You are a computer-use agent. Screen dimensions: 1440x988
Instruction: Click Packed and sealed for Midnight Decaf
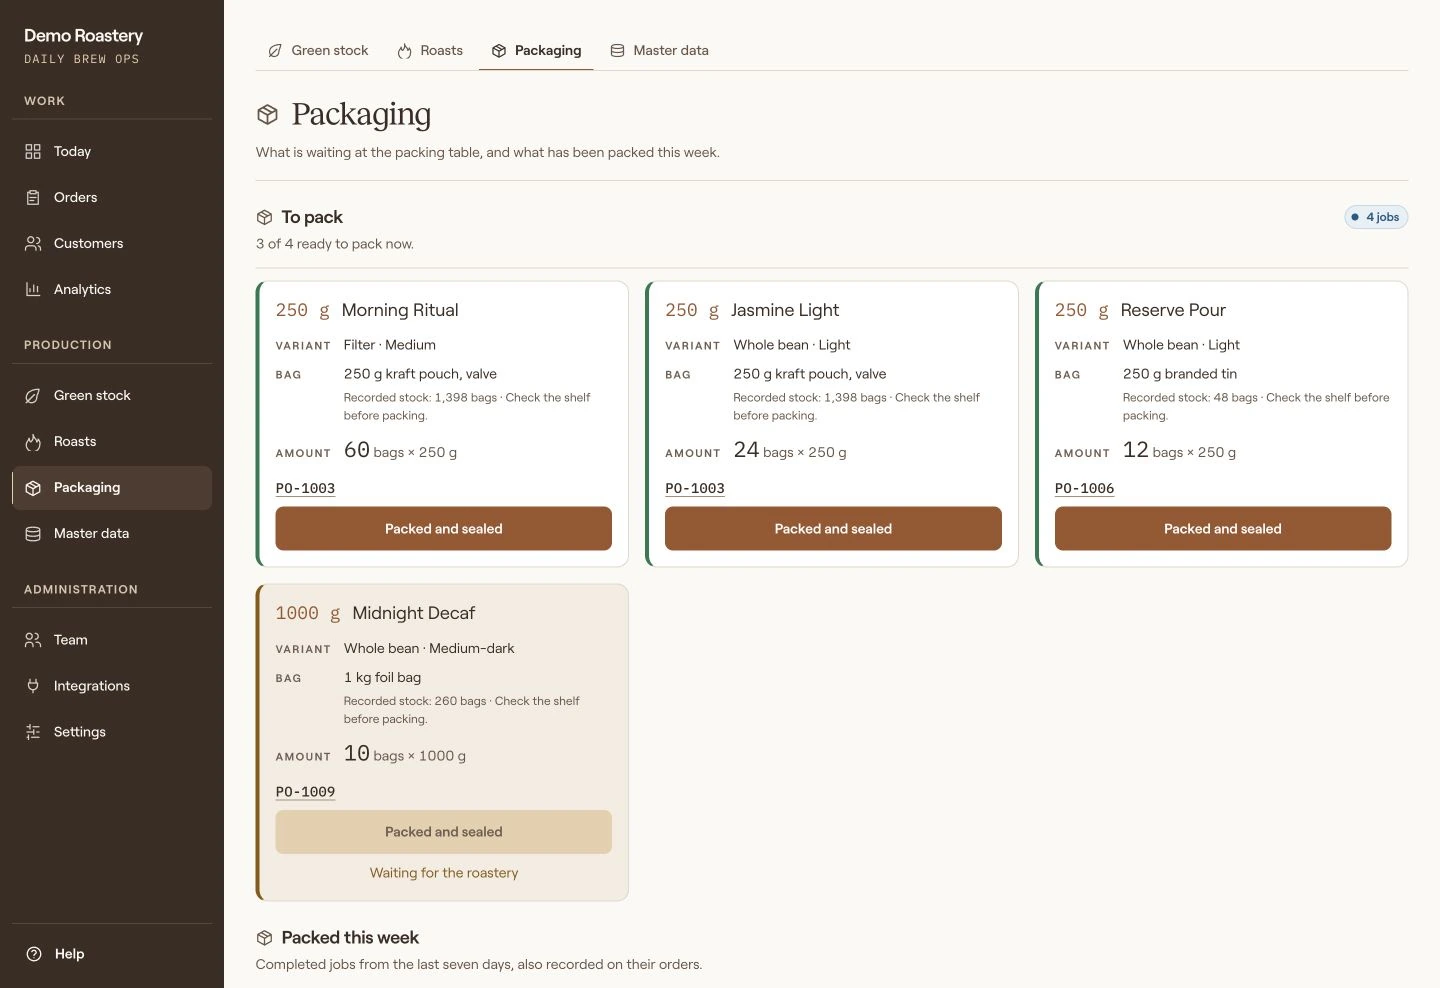pyautogui.click(x=443, y=831)
